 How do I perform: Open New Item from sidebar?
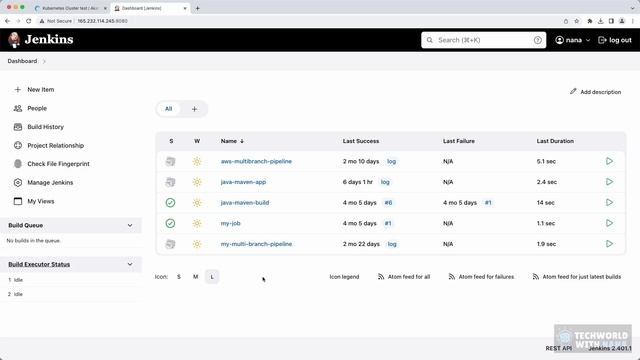point(34,89)
